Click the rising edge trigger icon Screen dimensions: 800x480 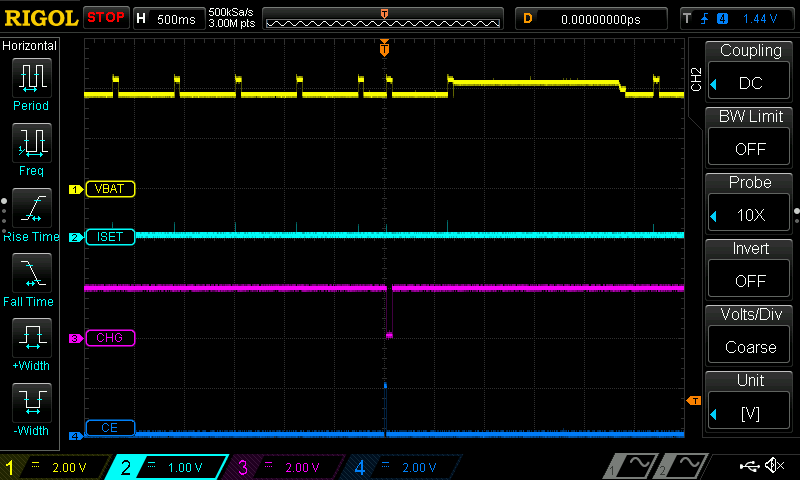point(705,19)
